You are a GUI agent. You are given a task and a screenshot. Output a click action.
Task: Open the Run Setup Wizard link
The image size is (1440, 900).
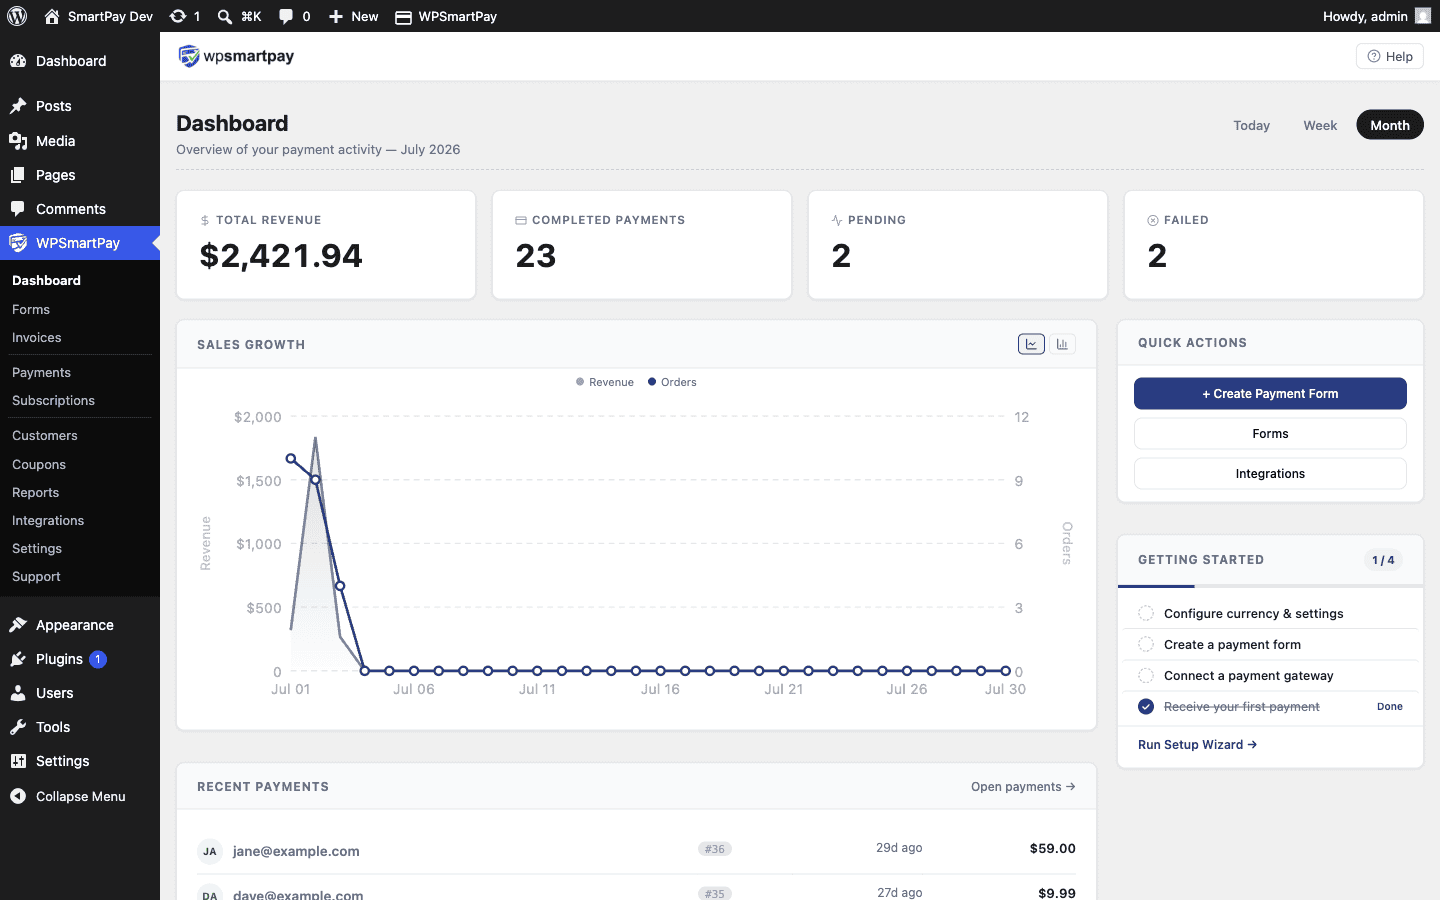click(x=1197, y=745)
